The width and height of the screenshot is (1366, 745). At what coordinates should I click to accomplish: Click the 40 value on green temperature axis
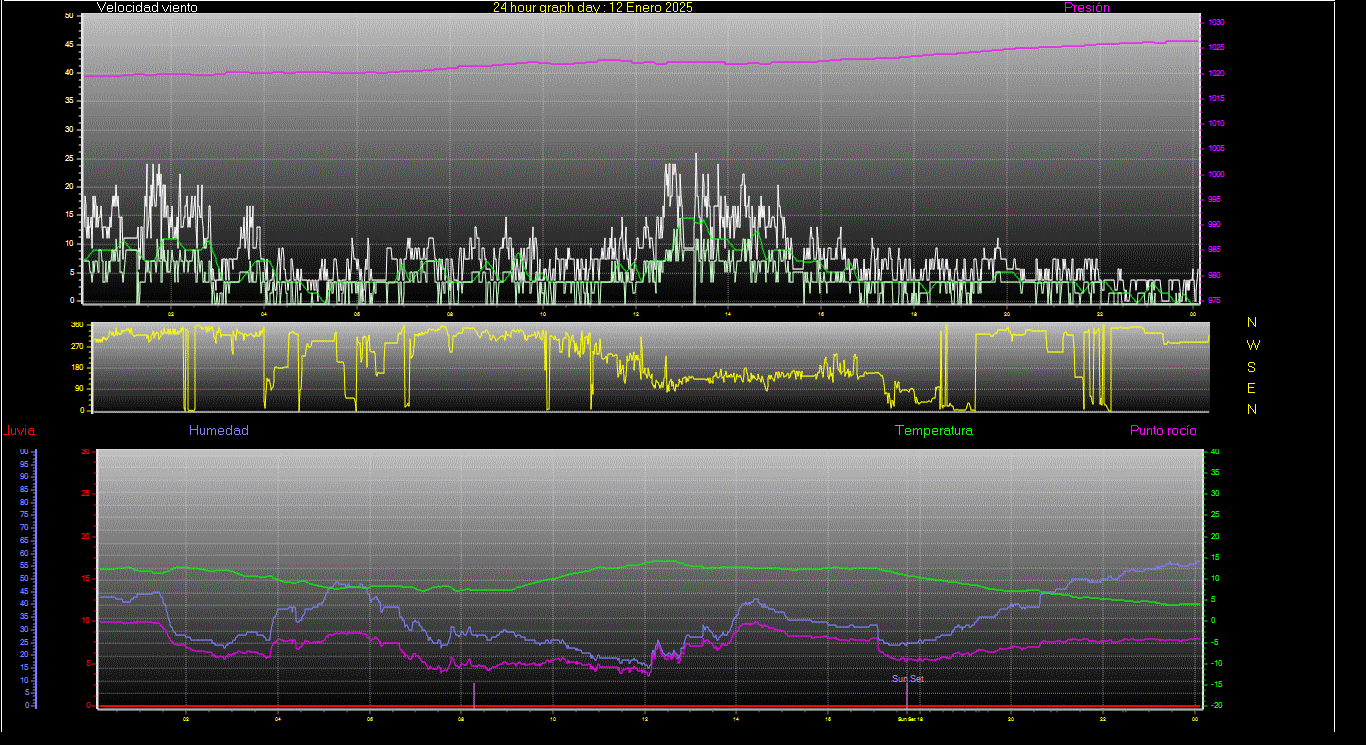[x=1215, y=452]
